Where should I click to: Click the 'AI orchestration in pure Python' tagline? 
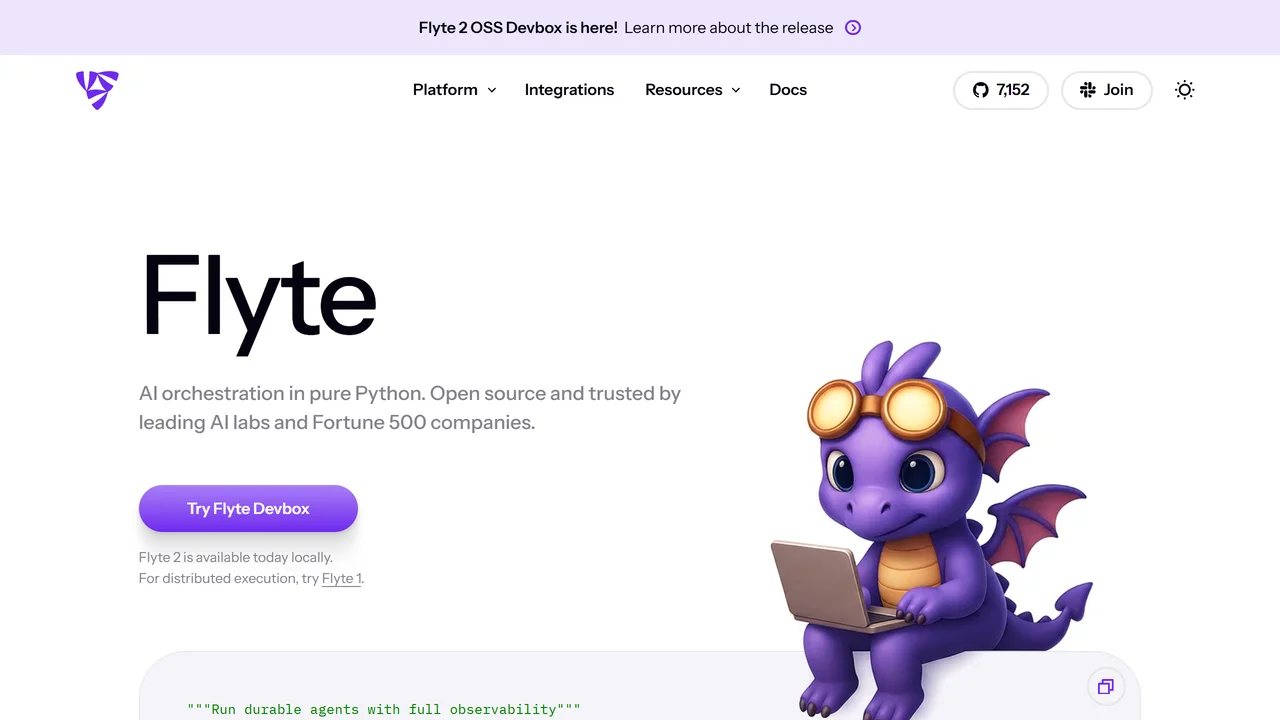click(x=410, y=408)
